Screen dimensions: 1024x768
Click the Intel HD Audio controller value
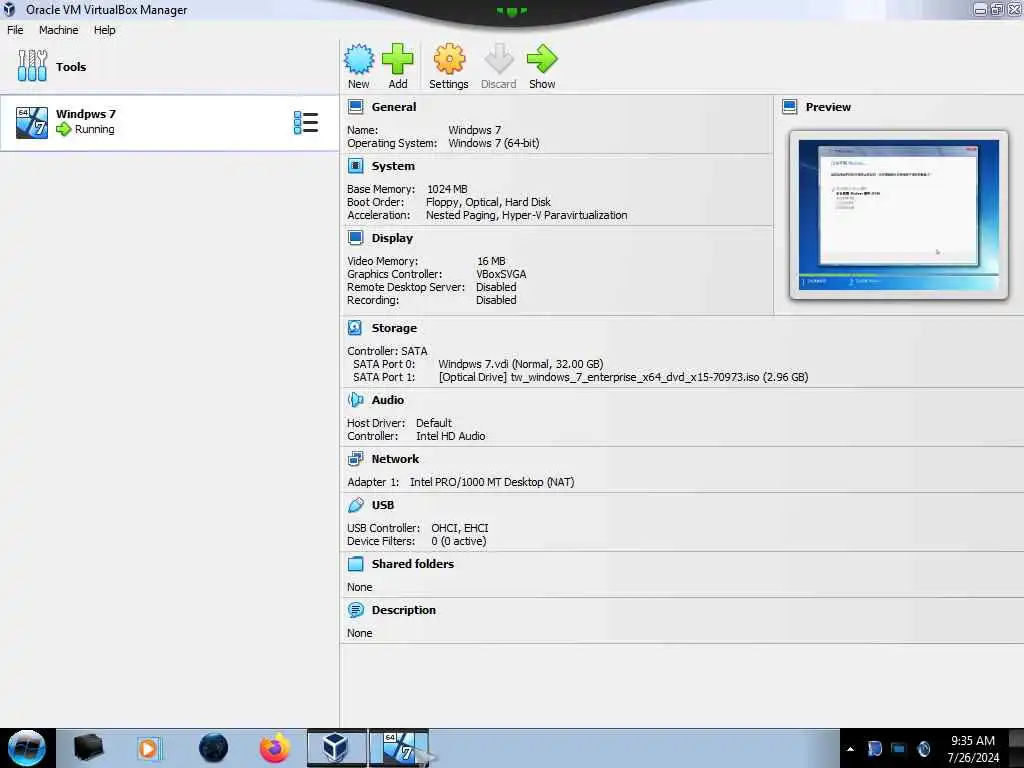click(451, 436)
